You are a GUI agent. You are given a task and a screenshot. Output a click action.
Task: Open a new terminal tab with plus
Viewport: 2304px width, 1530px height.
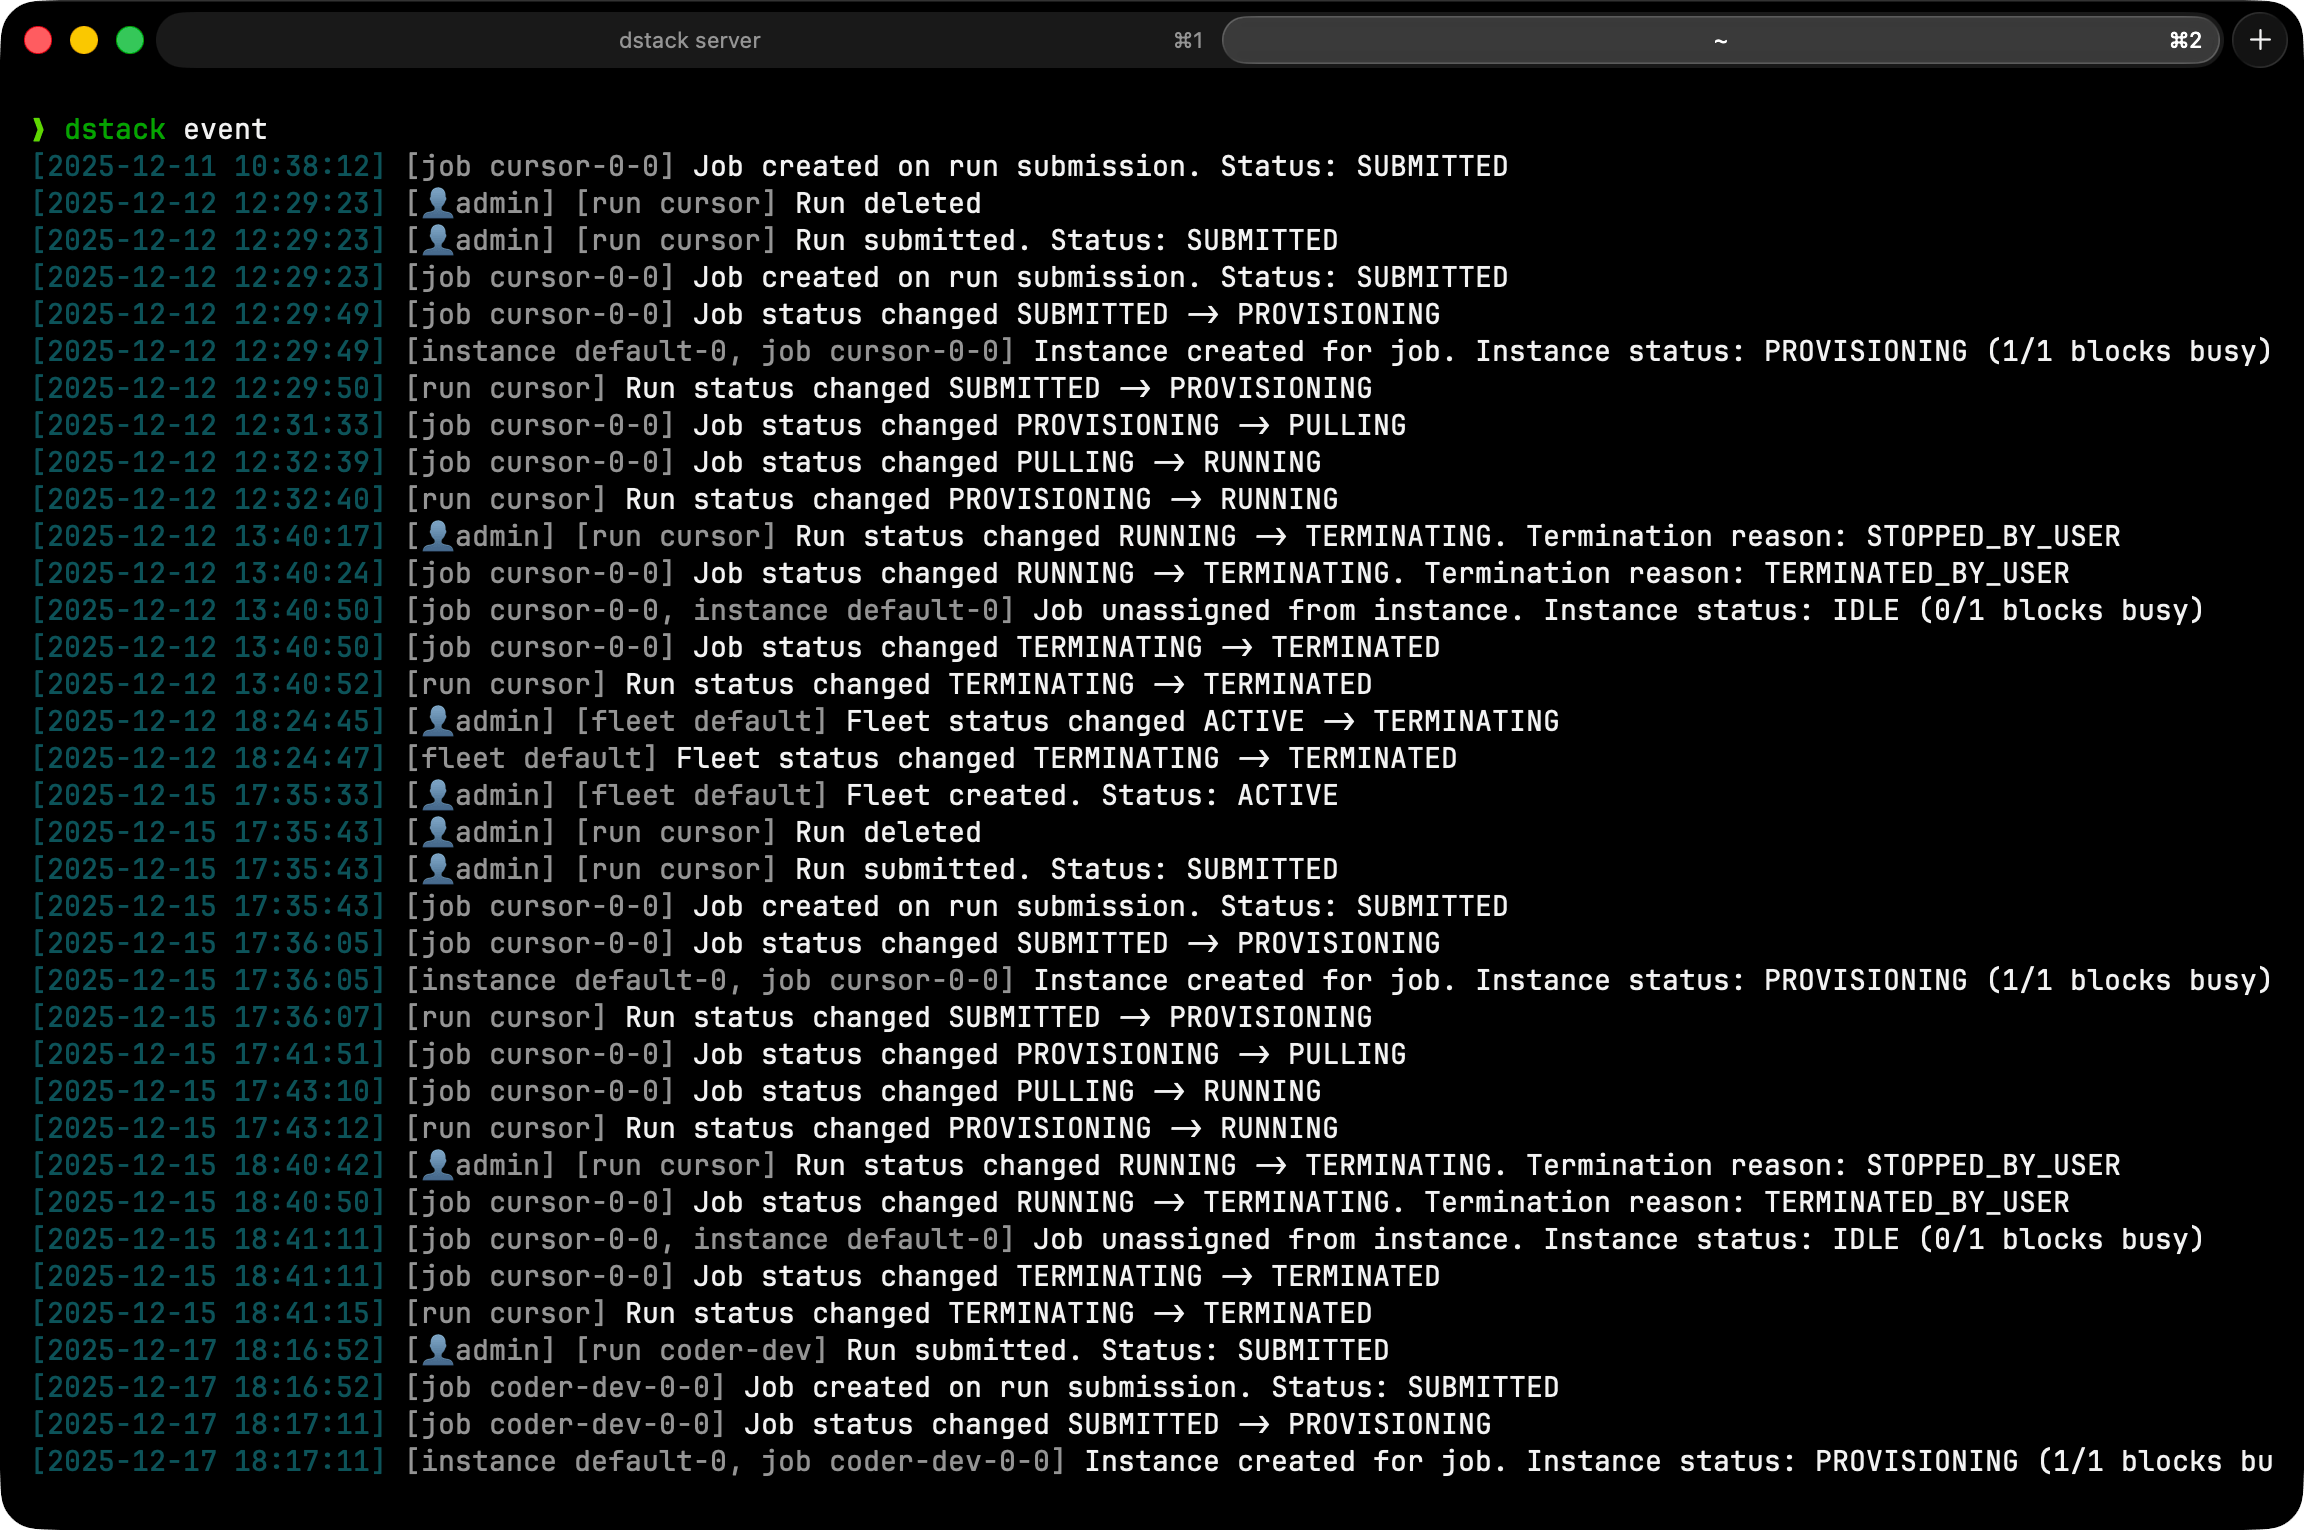(x=2259, y=40)
